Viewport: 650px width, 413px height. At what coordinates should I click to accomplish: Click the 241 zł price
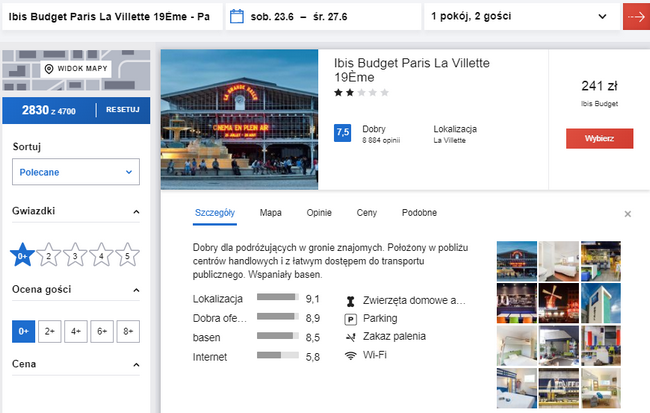(x=599, y=86)
